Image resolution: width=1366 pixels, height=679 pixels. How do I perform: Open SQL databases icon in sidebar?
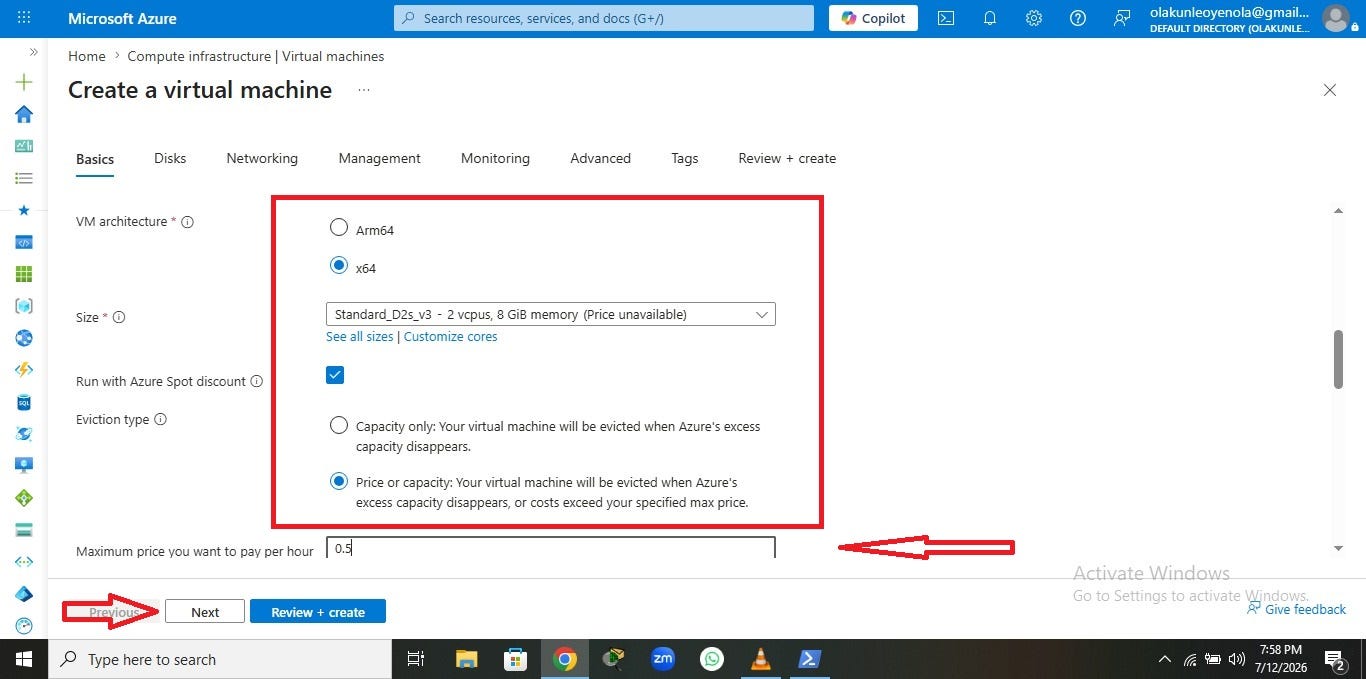click(x=24, y=402)
